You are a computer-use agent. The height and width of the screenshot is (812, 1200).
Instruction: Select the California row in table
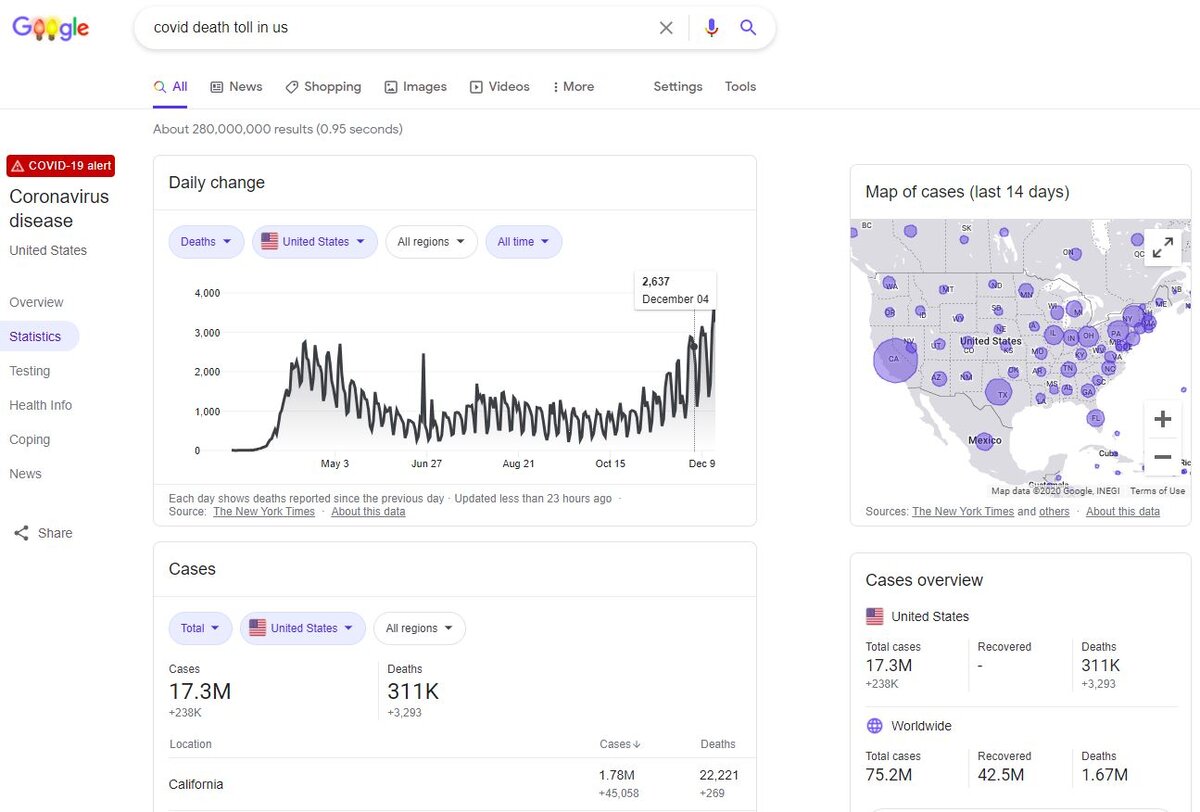pyautogui.click(x=454, y=784)
